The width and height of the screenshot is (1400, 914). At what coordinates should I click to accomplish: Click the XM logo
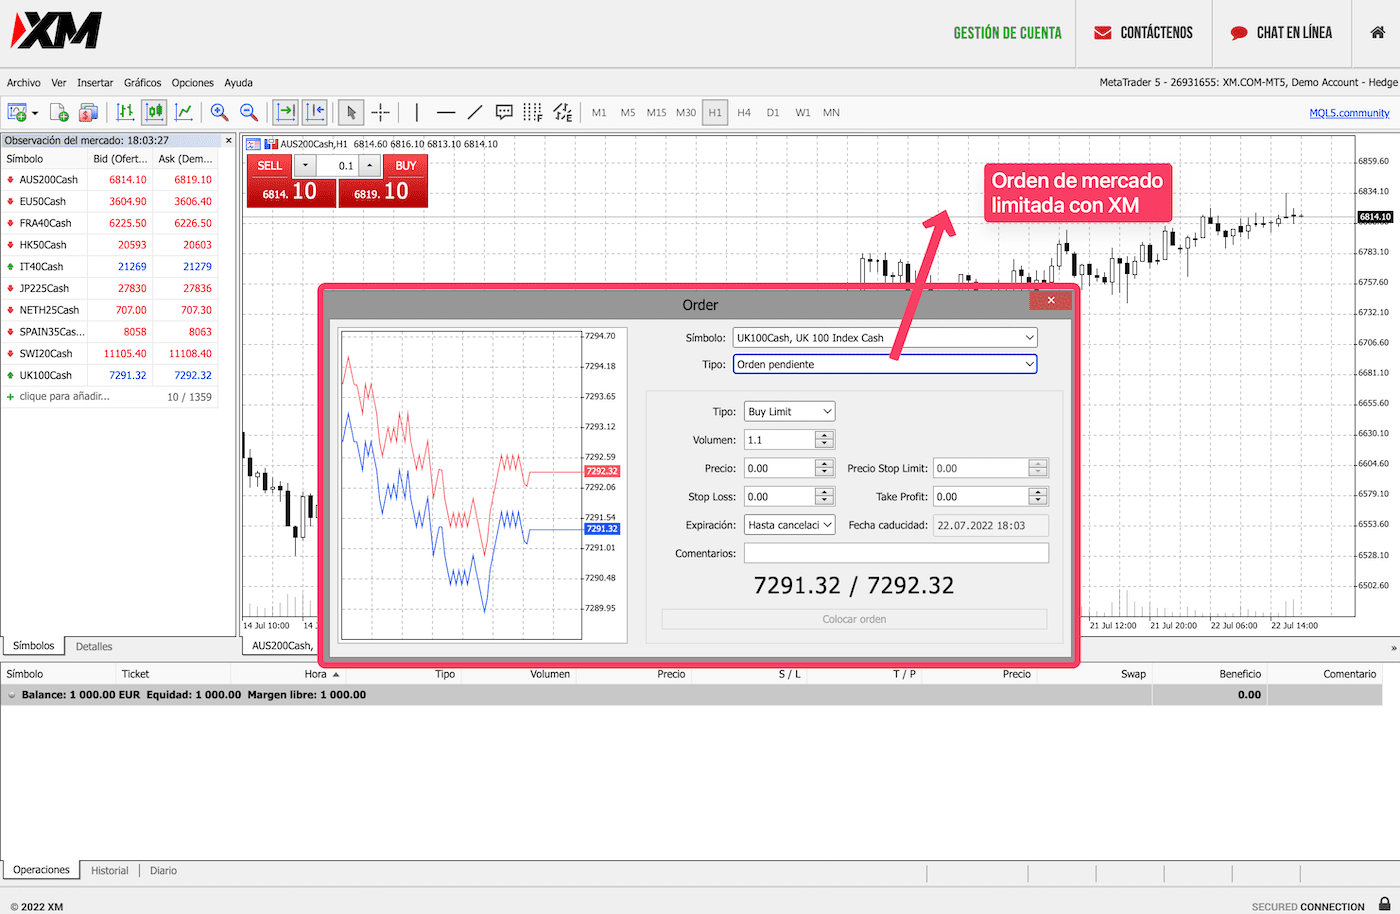(x=56, y=31)
